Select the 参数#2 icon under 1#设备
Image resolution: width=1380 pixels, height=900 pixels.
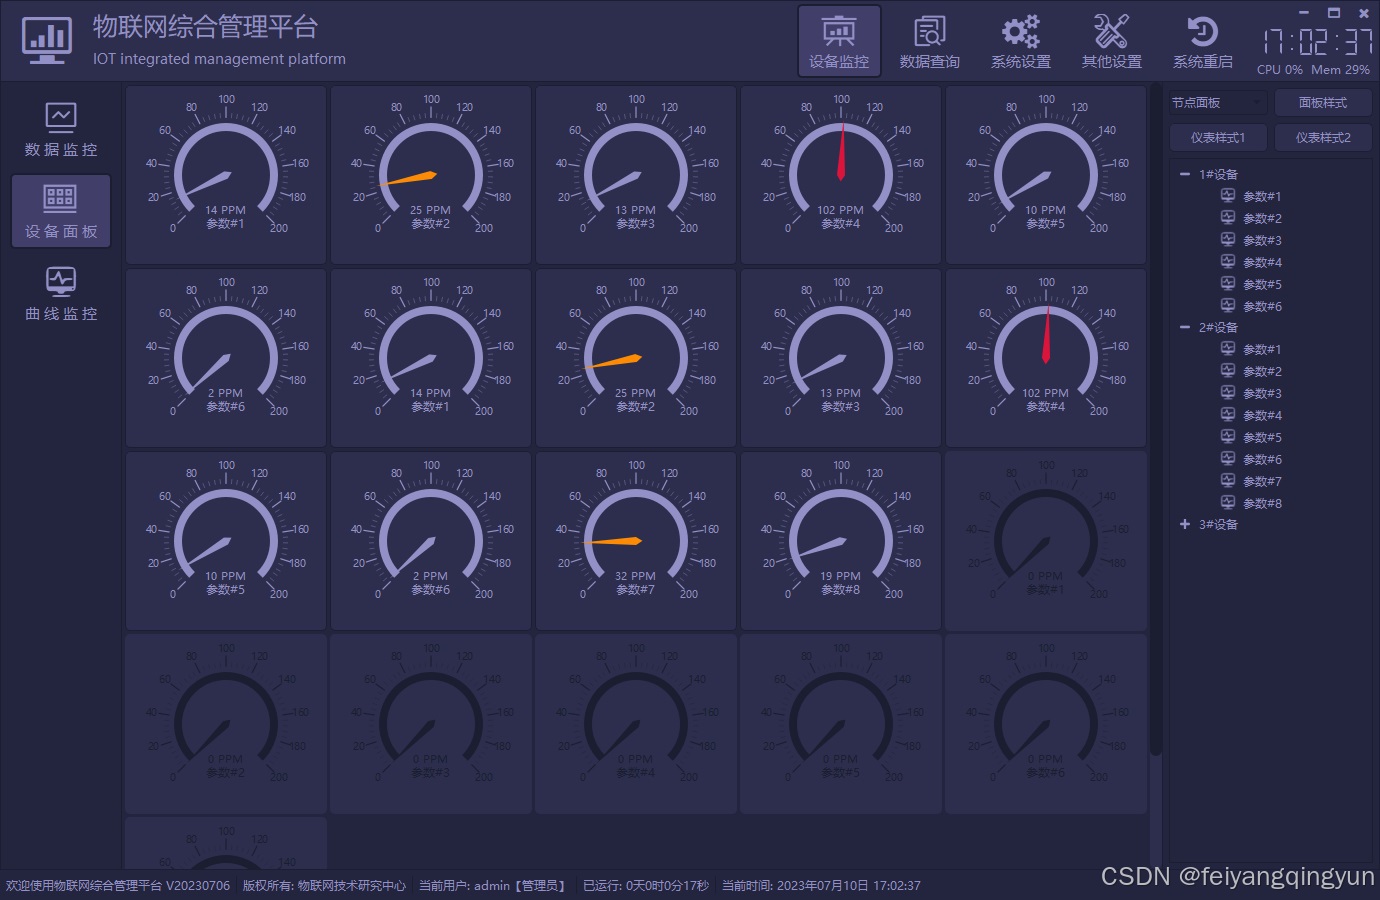1228,218
